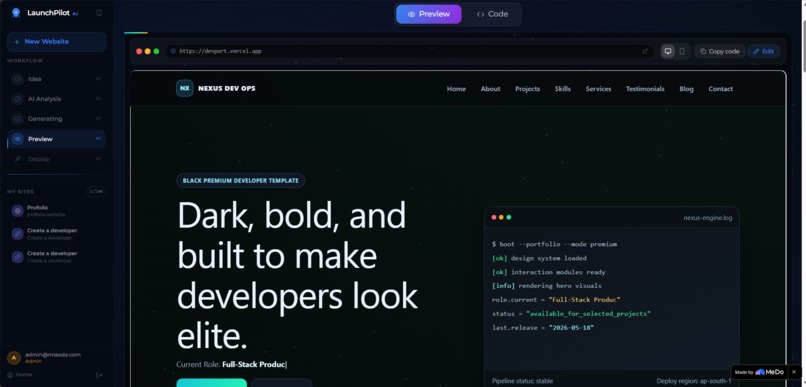Click the teal call-to-action button in hero

click(x=212, y=383)
